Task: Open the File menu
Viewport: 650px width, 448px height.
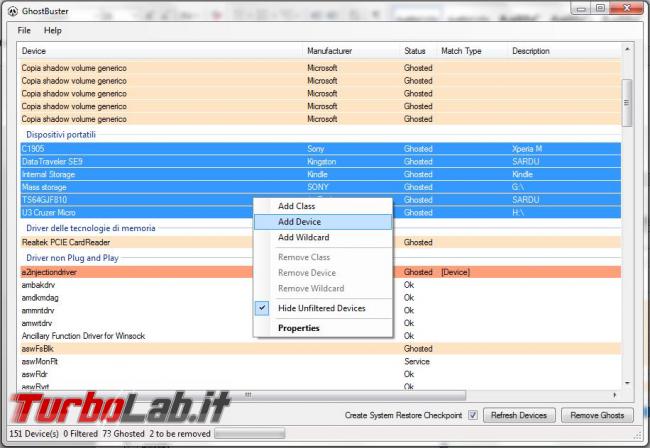Action: click(x=24, y=30)
